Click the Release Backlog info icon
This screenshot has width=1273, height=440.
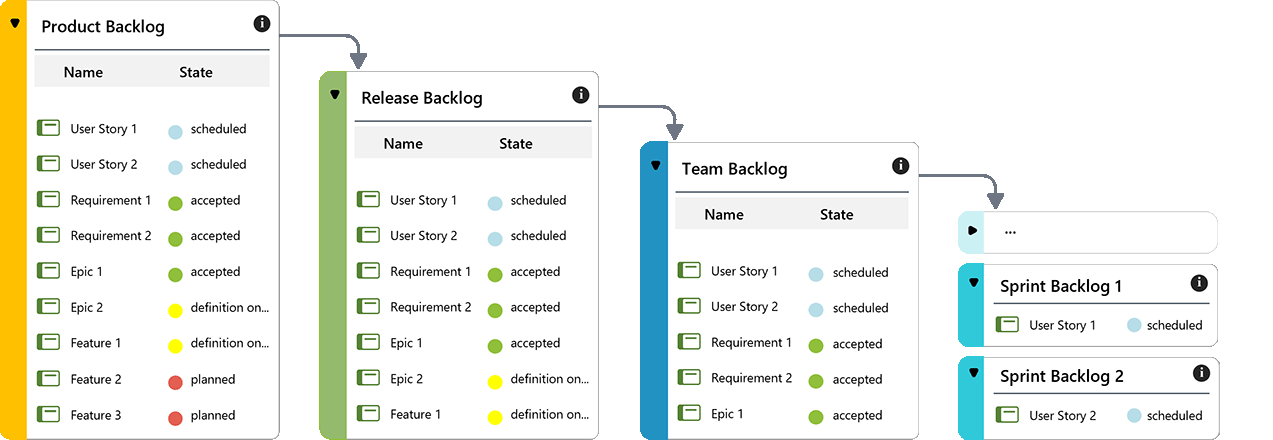[580, 95]
